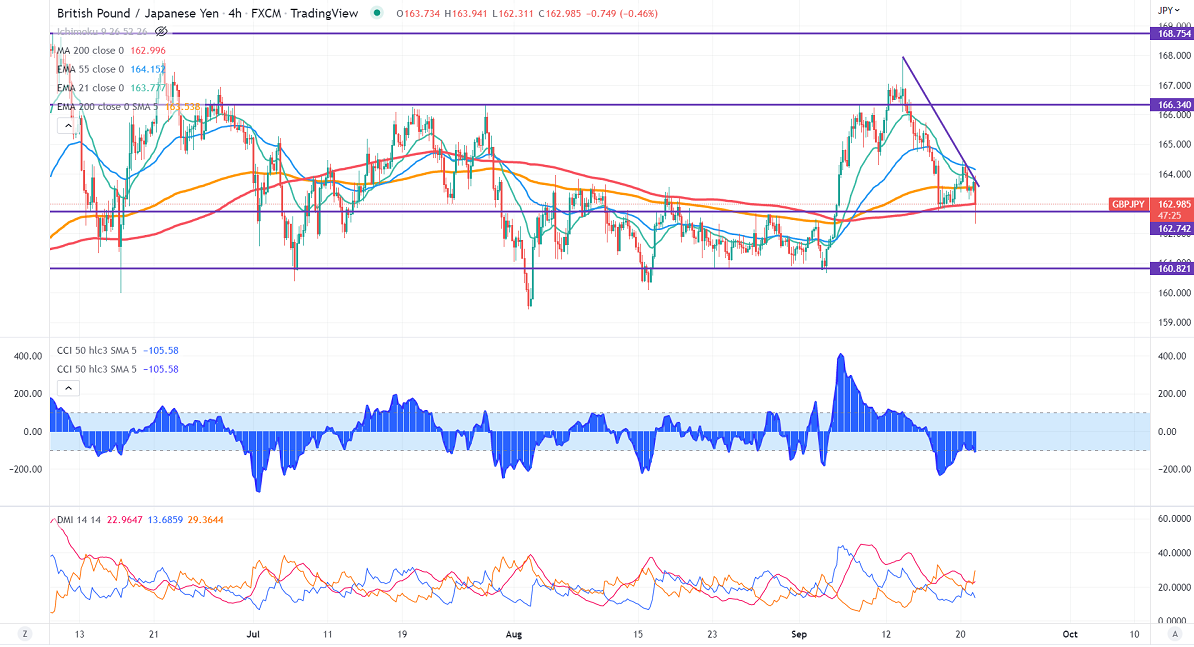
Task: Click the DMI value 13.6859
Action: [x=165, y=520]
